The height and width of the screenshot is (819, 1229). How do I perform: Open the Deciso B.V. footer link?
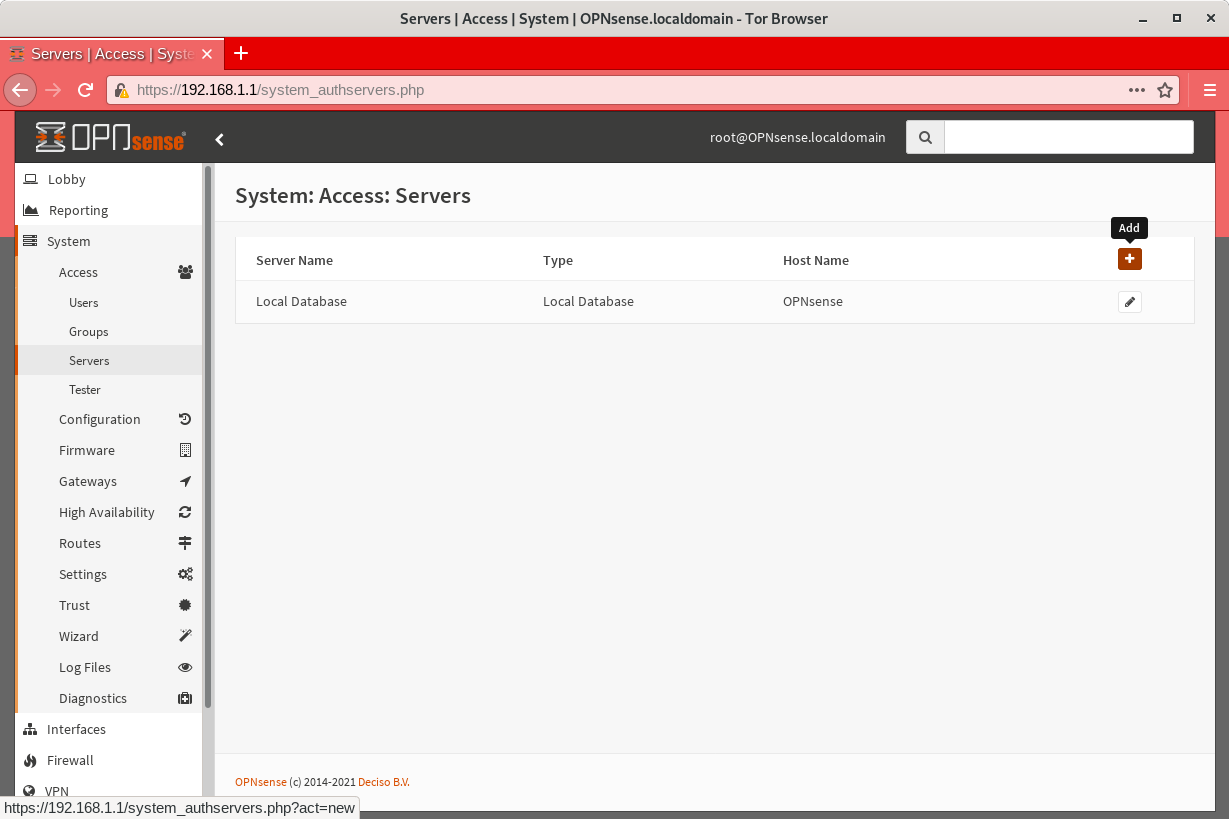point(383,781)
